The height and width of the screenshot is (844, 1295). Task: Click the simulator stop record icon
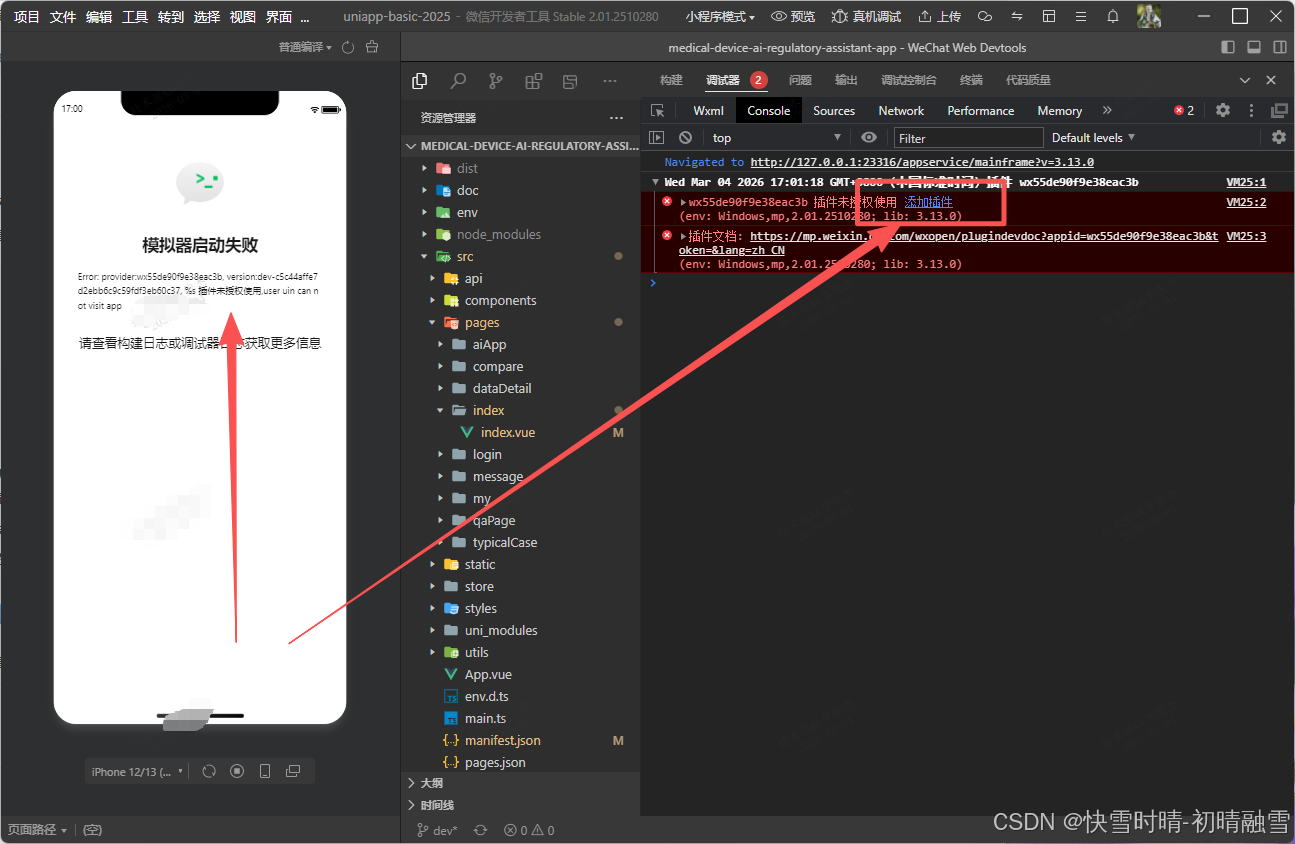237,771
